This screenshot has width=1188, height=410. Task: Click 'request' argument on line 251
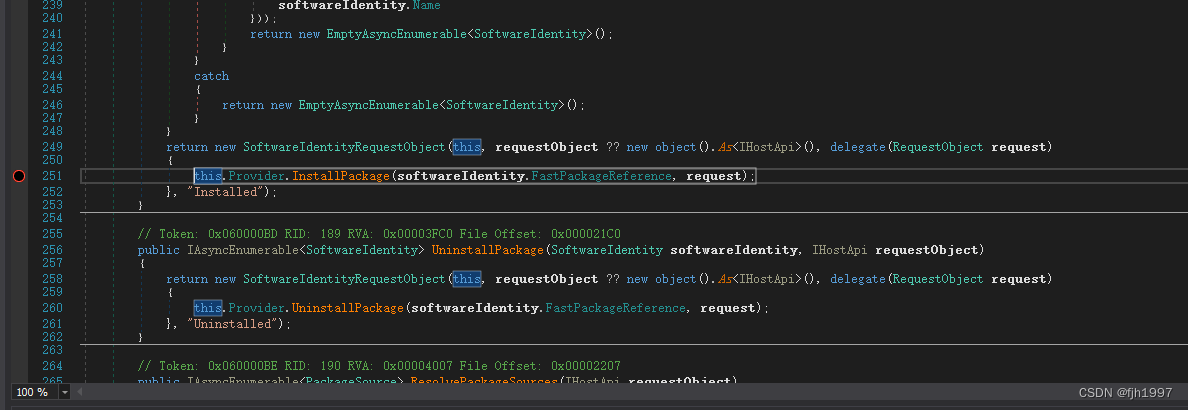point(714,176)
